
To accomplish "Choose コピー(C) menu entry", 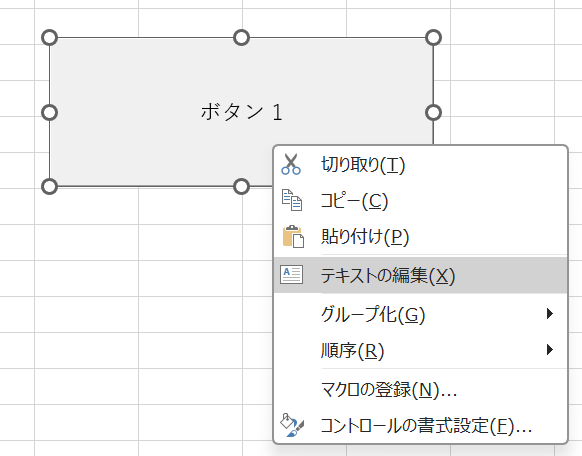I will pos(421,201).
